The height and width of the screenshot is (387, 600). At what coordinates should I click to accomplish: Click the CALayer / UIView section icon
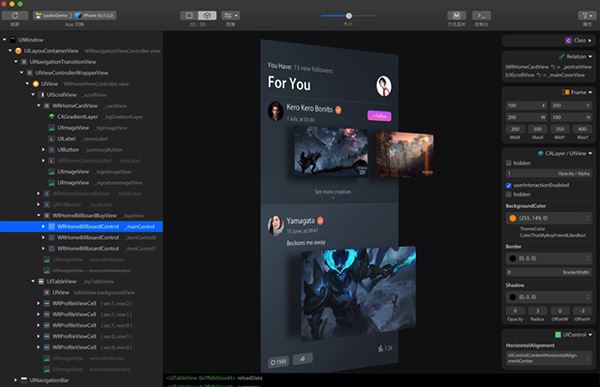pos(541,153)
